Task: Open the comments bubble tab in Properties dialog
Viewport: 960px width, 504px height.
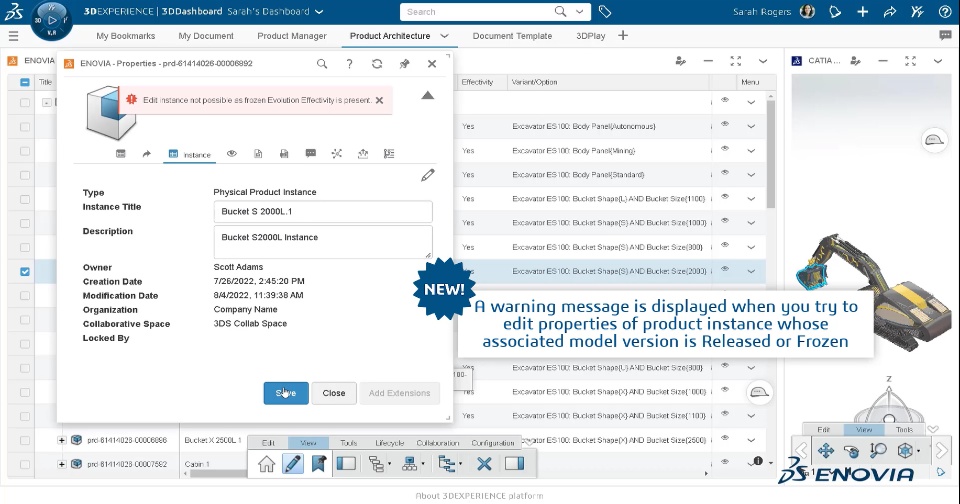Action: coord(310,154)
